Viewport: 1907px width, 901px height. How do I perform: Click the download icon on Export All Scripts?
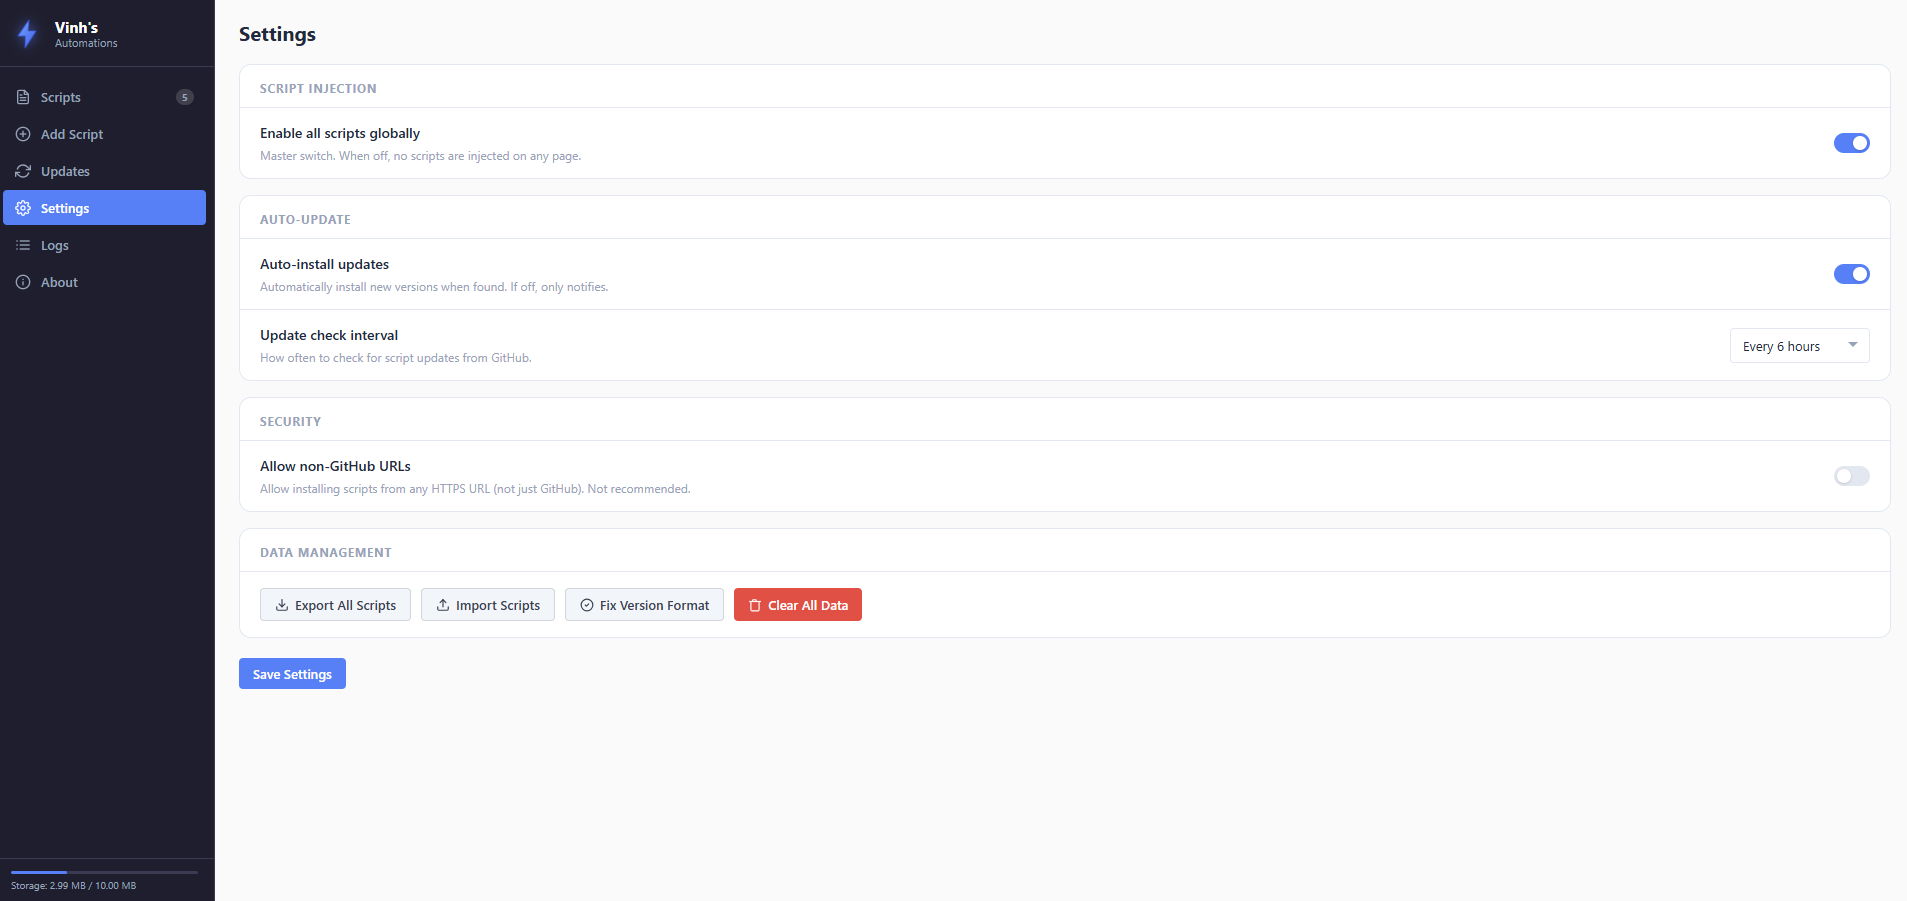coord(282,605)
